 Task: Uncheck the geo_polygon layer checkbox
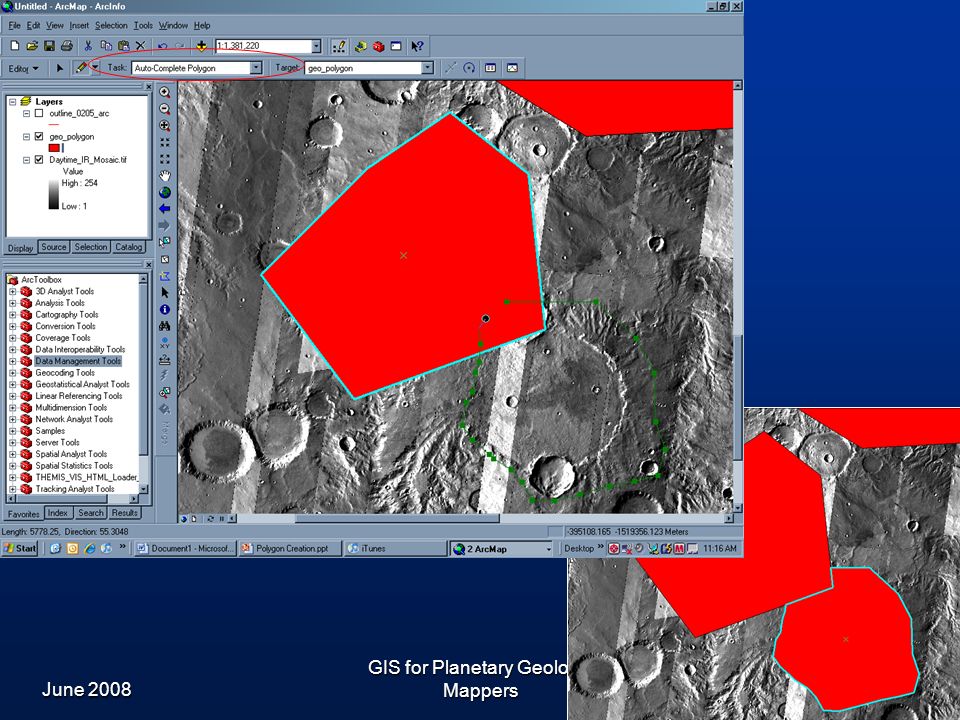[x=39, y=137]
